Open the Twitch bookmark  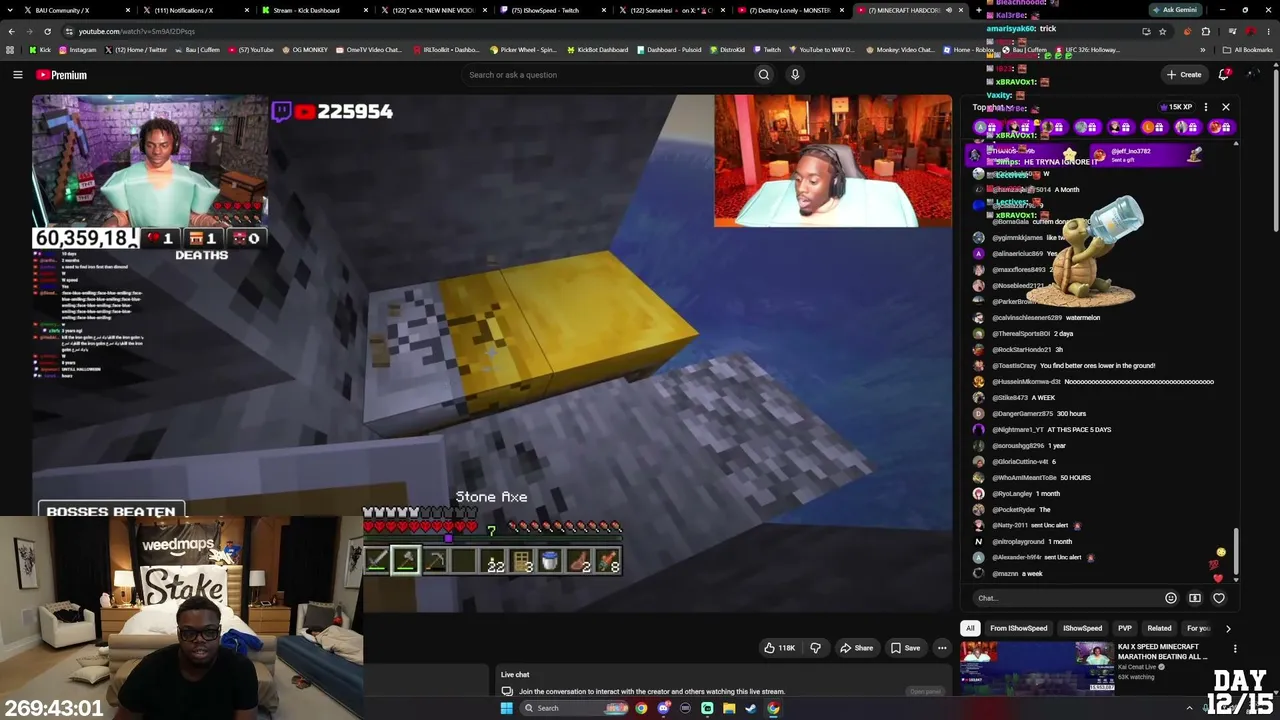[x=768, y=50]
